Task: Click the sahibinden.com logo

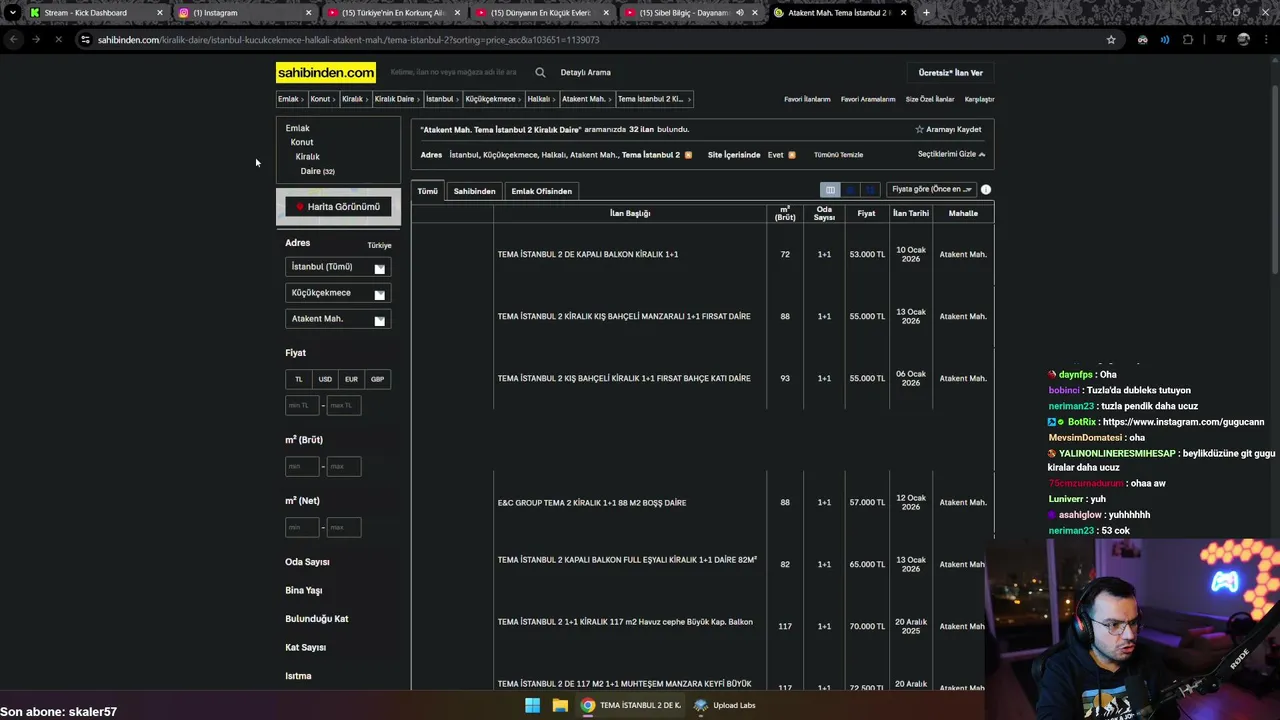Action: (326, 72)
